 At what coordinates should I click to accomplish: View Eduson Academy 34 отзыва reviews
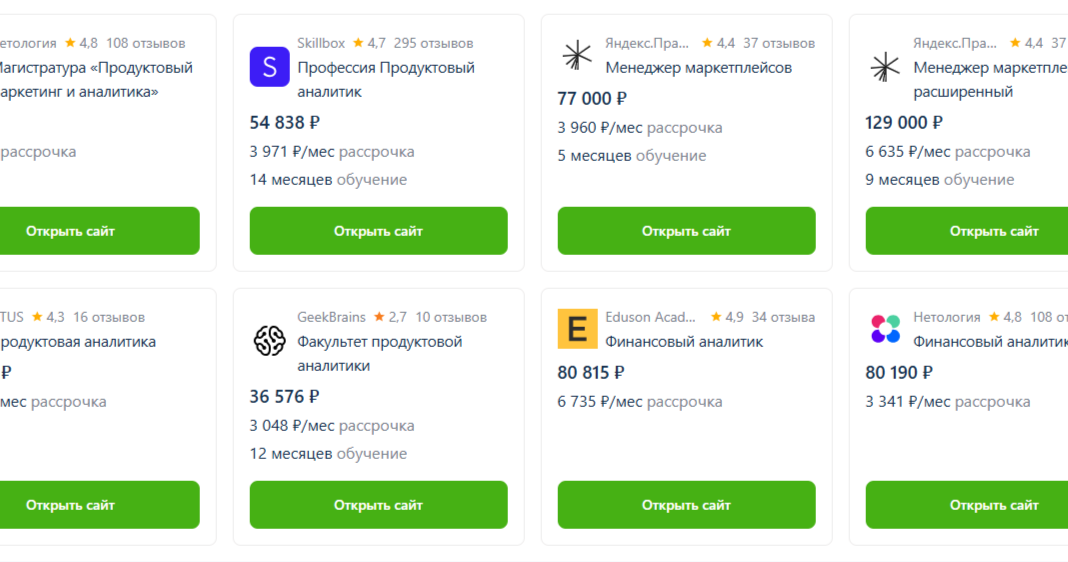[x=783, y=317]
